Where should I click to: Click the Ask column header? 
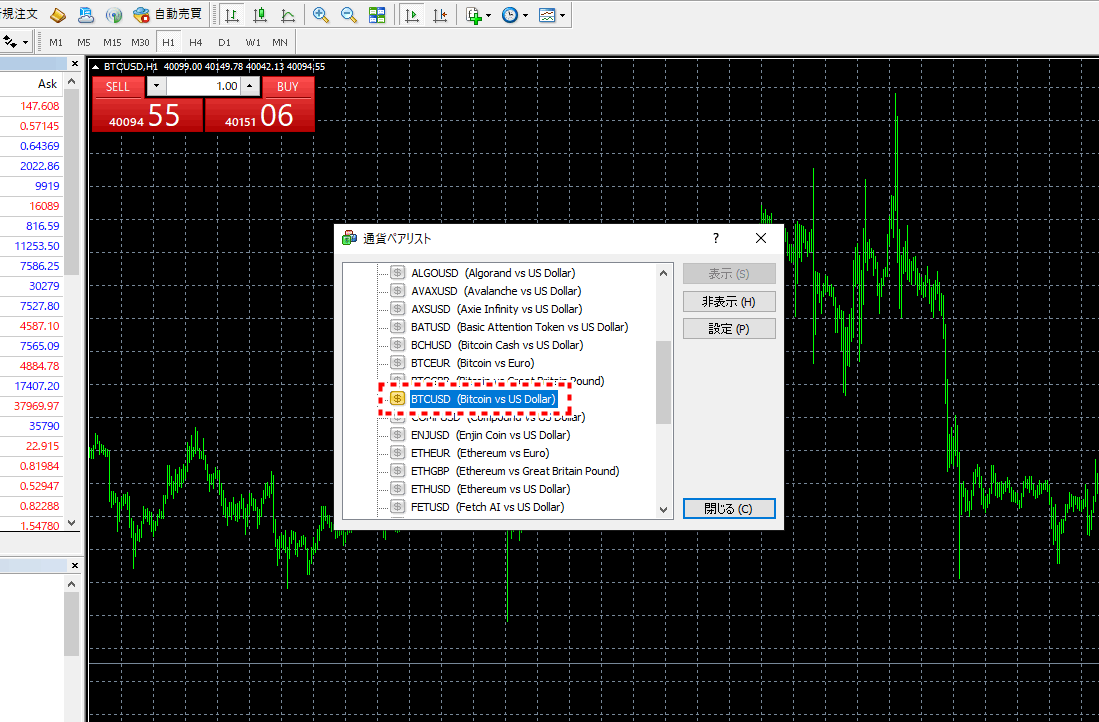(x=47, y=84)
